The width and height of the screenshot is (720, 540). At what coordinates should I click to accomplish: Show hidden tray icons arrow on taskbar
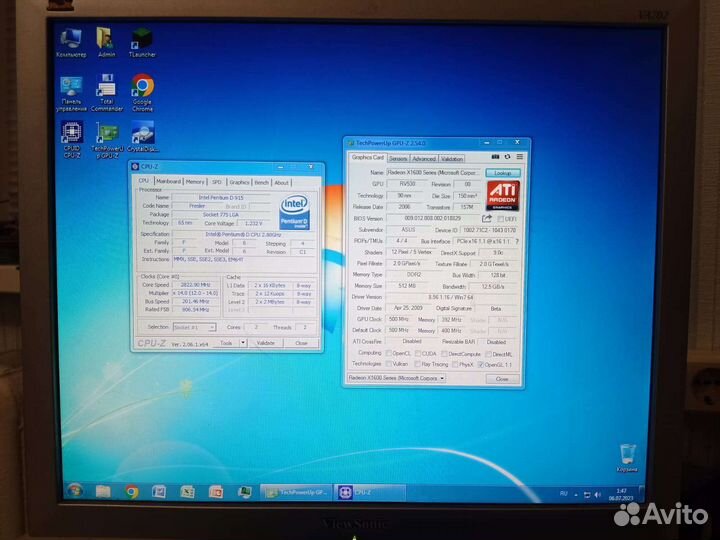coord(576,495)
